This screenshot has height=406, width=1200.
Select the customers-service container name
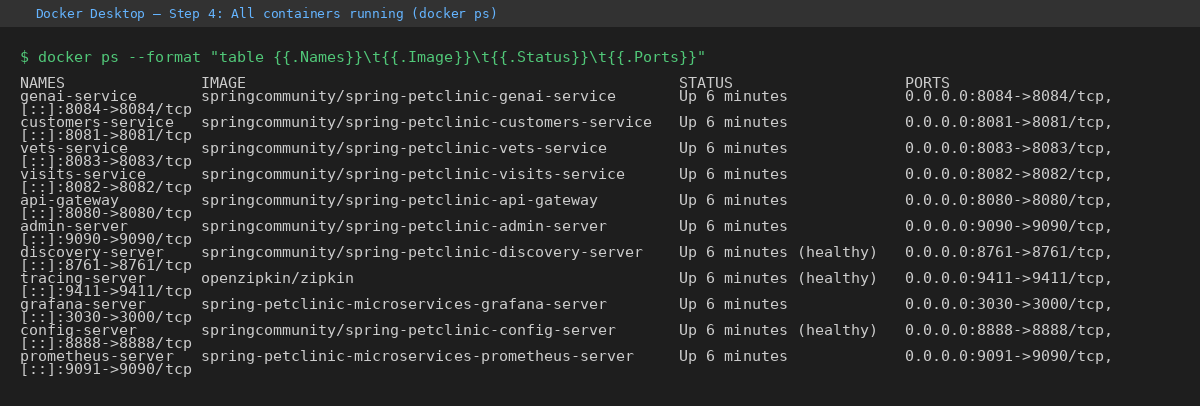(96, 122)
